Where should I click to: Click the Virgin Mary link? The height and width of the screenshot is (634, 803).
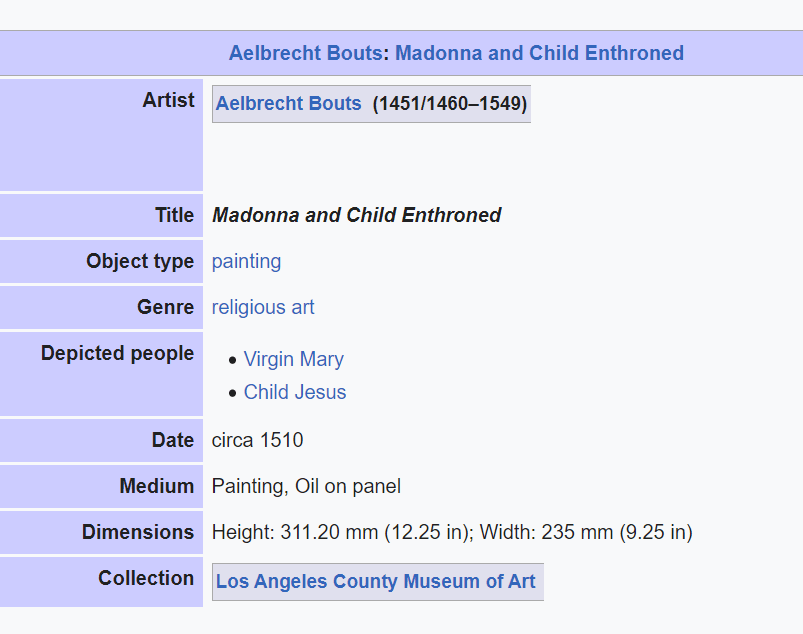click(x=293, y=360)
